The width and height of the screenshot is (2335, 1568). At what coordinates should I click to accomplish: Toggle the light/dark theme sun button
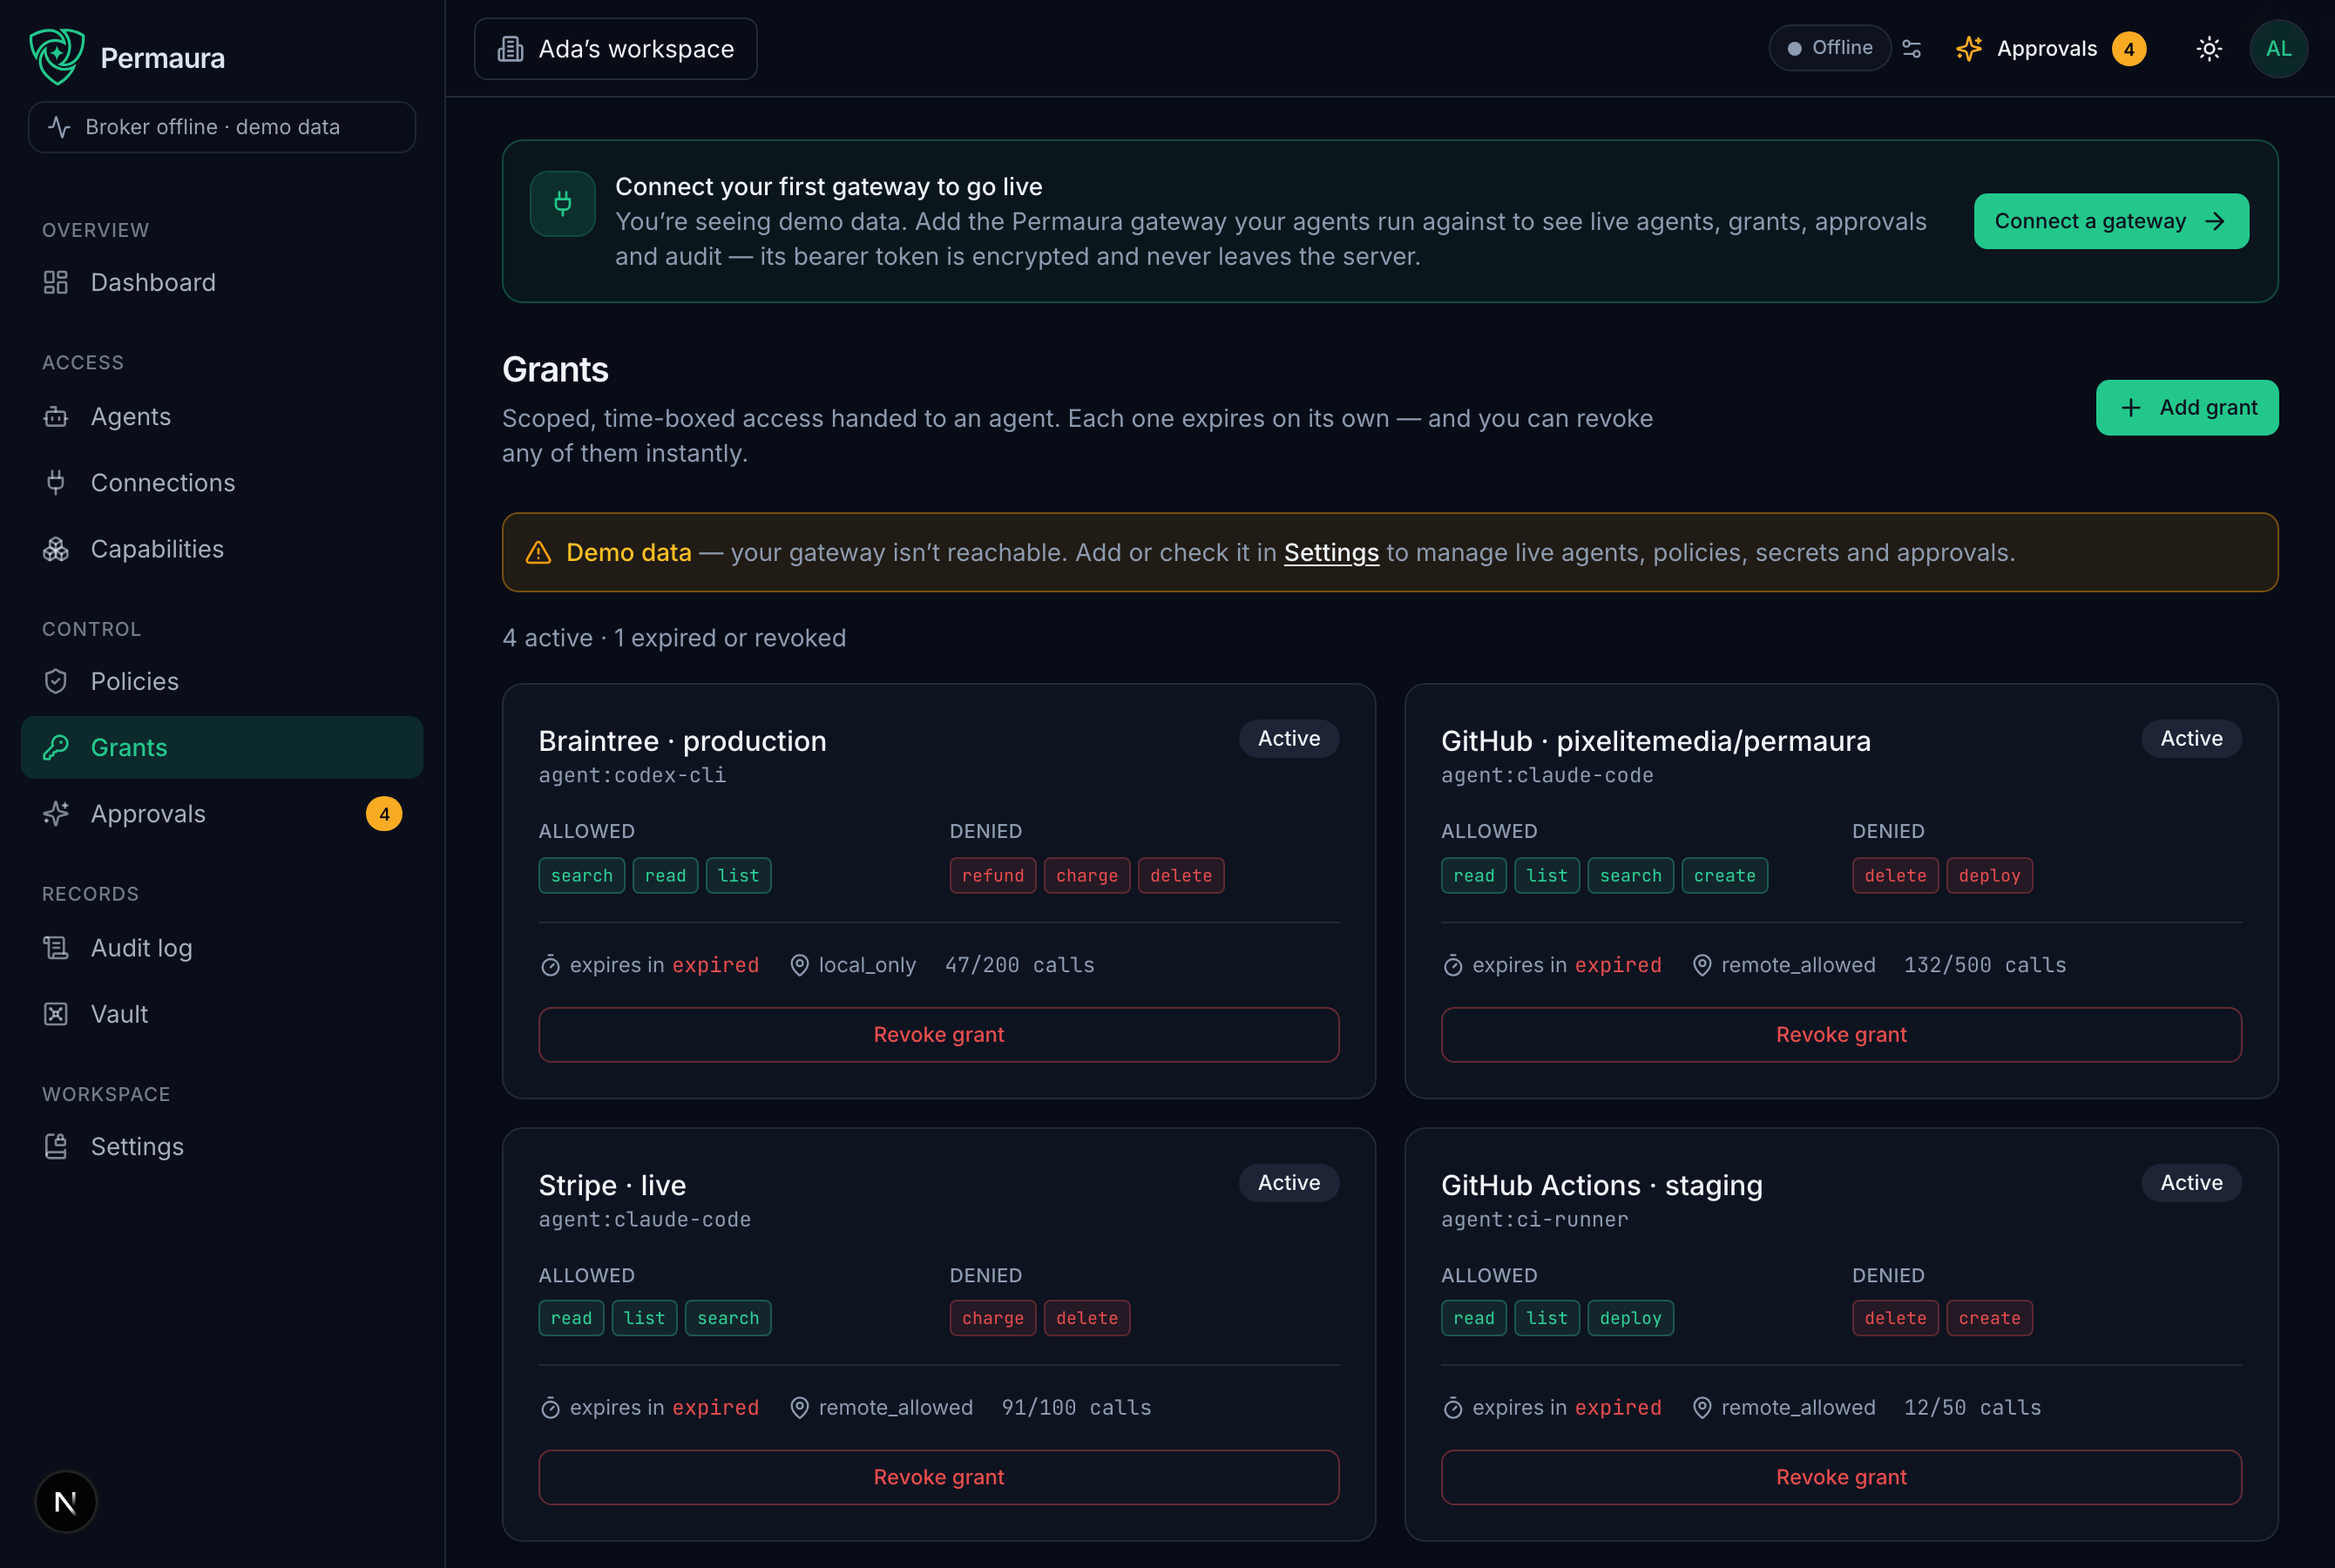coord(2209,48)
